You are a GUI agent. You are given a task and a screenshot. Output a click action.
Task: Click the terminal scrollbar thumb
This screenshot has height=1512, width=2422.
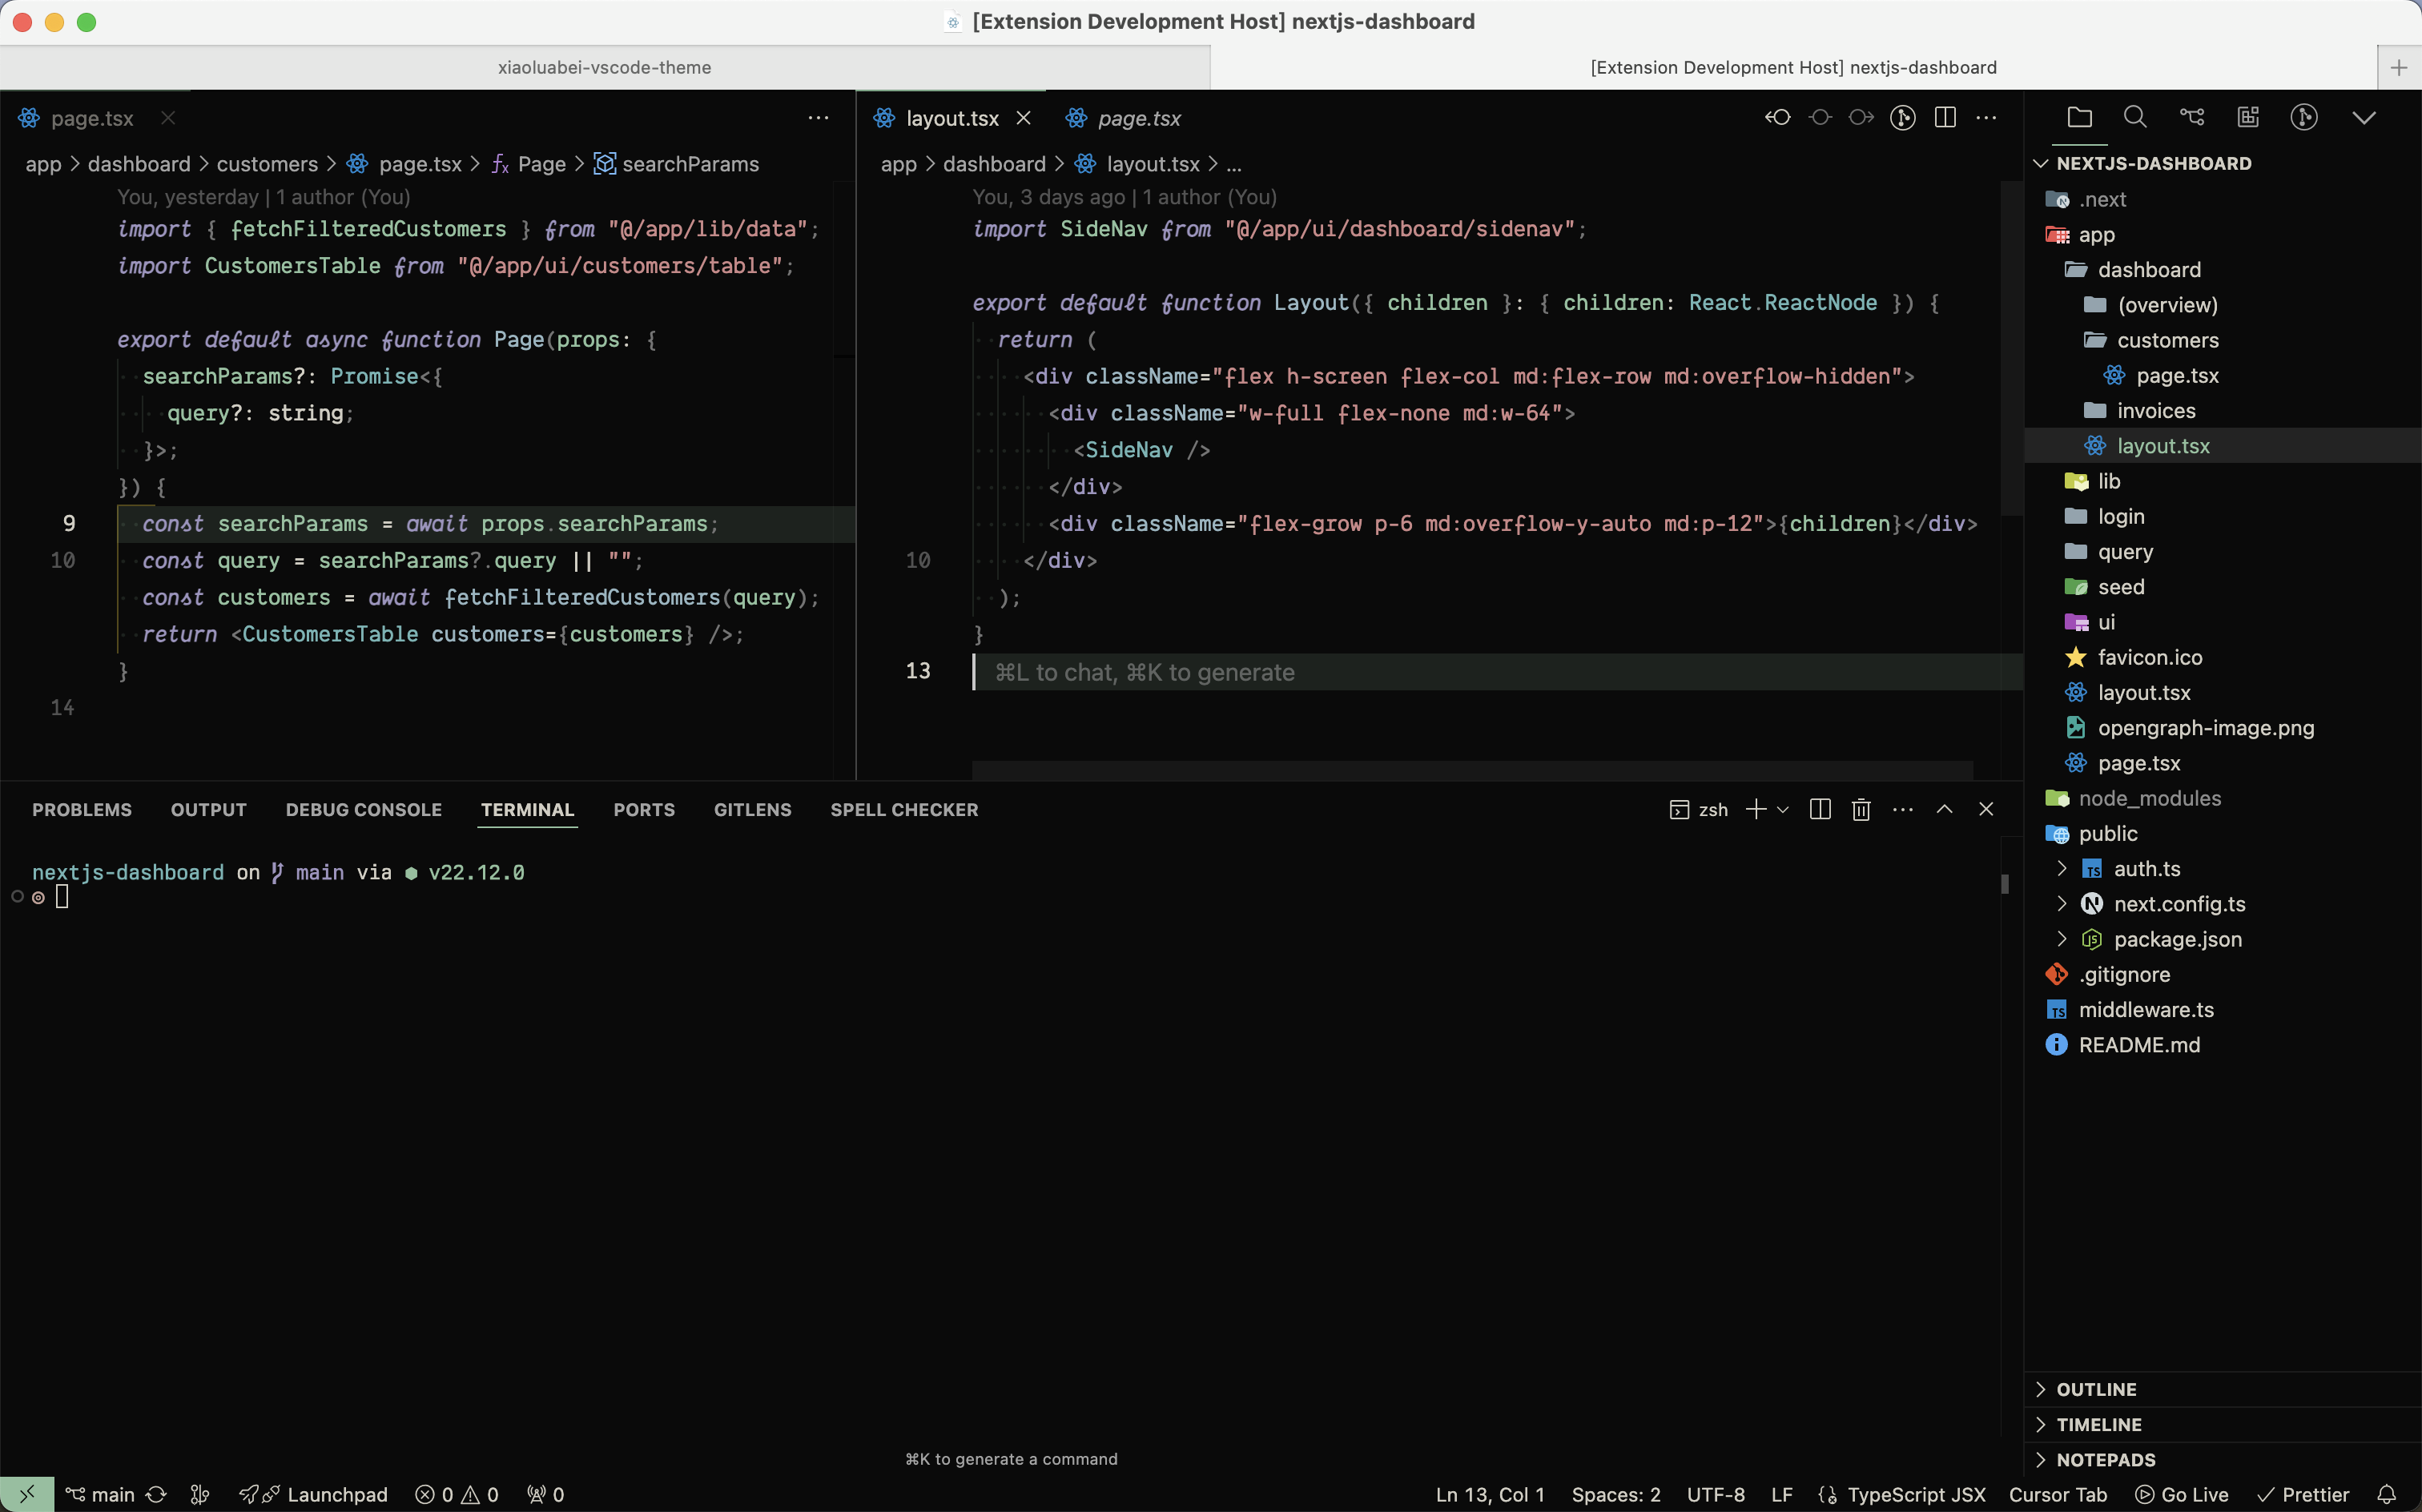2004,884
